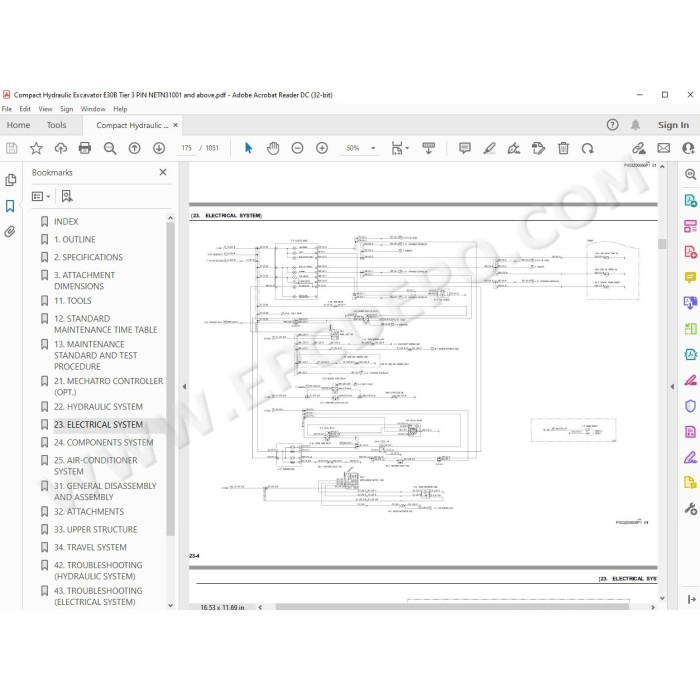Image resolution: width=700 pixels, height=700 pixels.
Task: Open 22. HYDRAULIC SYSTEM bookmark
Action: [x=98, y=407]
